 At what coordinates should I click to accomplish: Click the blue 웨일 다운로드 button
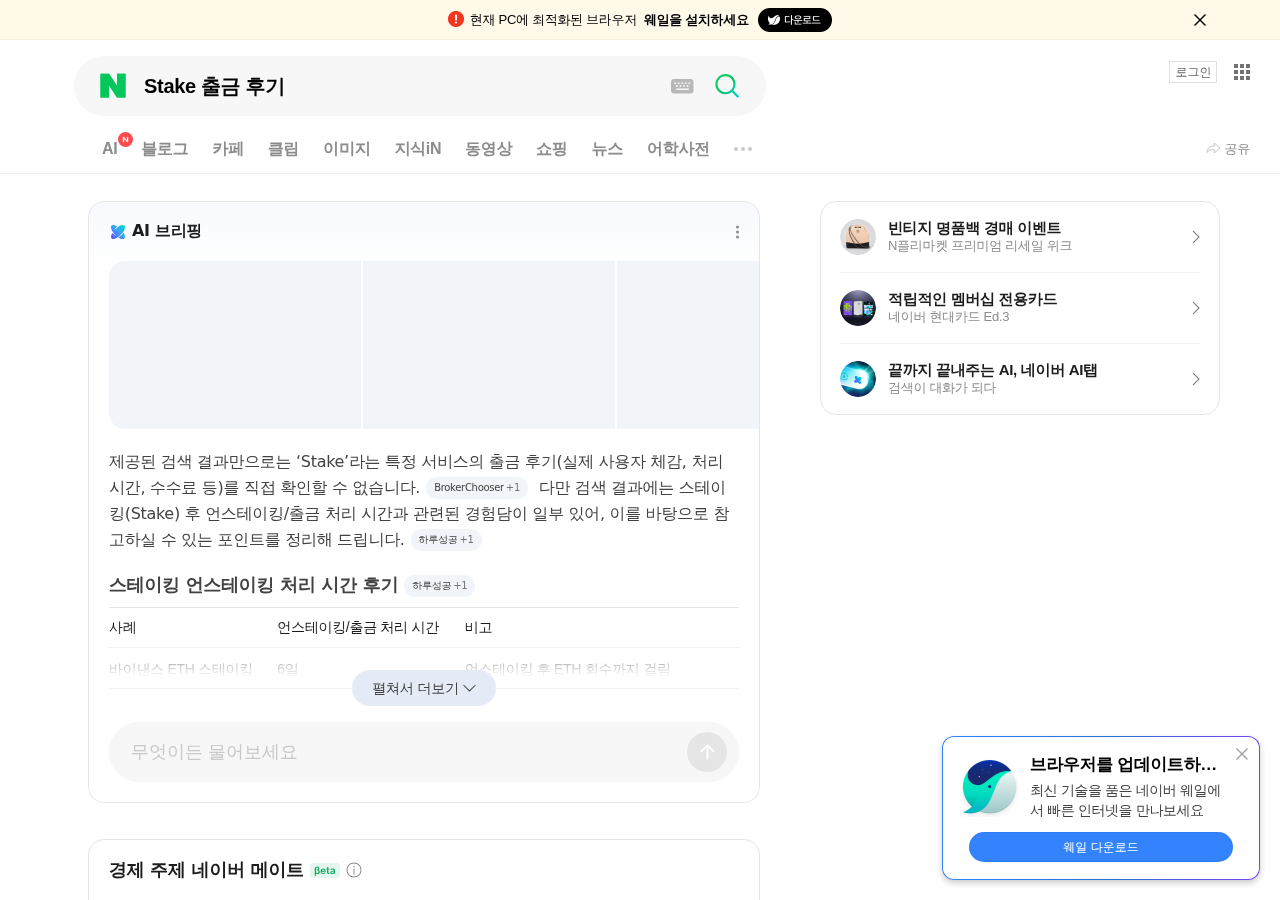(1101, 847)
